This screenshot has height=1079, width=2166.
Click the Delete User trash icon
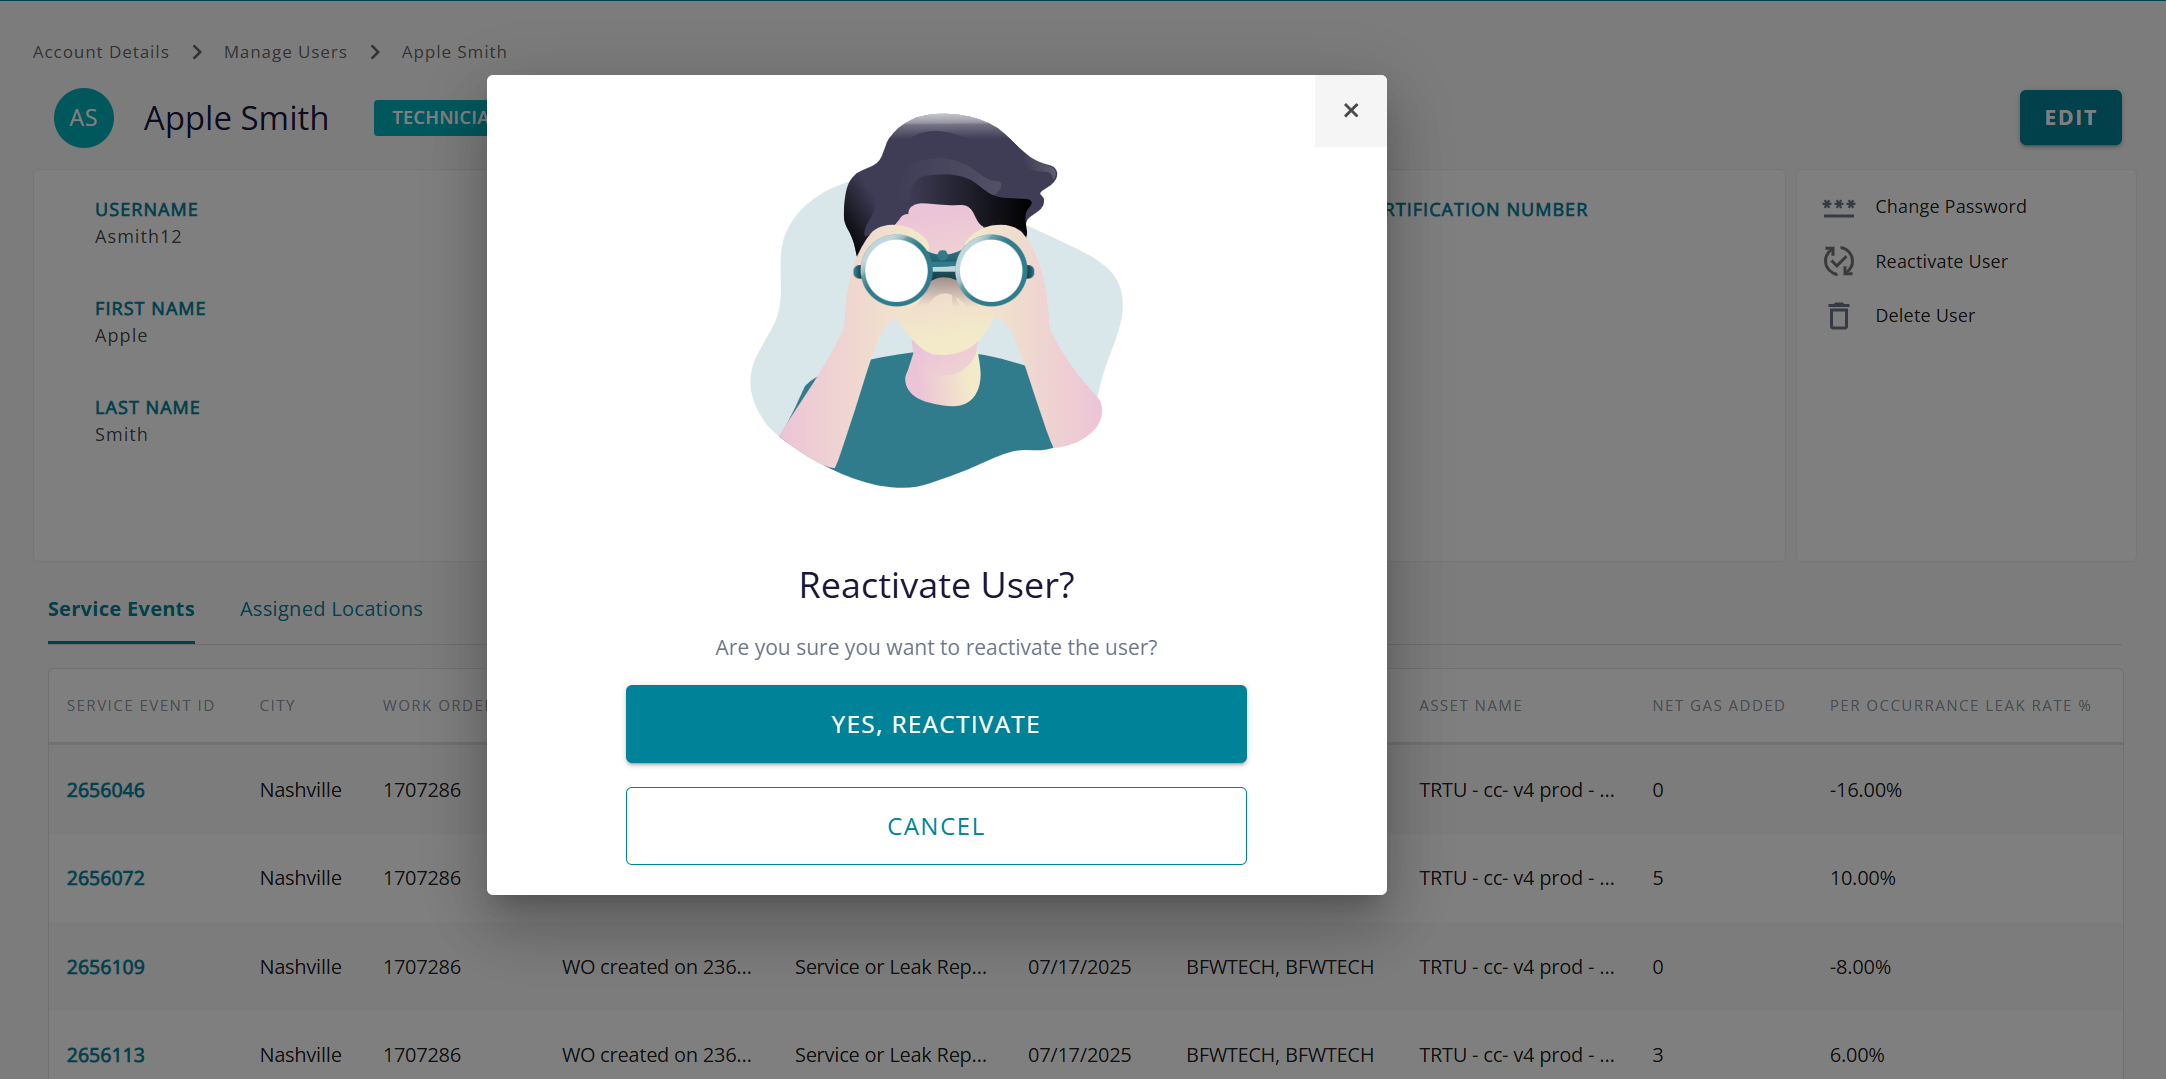coord(1838,316)
